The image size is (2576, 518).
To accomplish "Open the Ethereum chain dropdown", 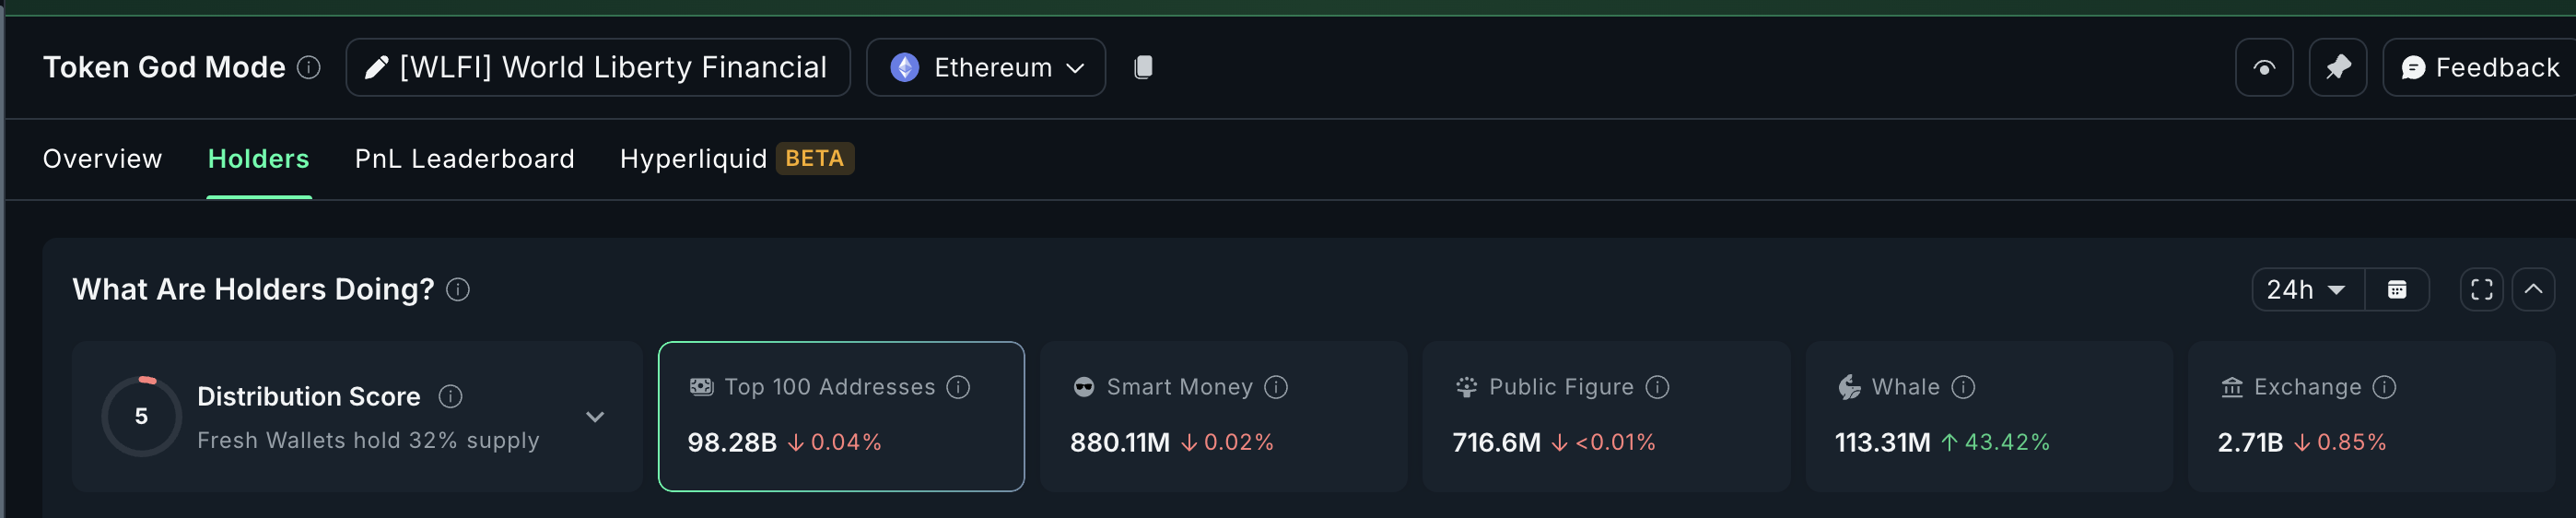I will point(985,67).
